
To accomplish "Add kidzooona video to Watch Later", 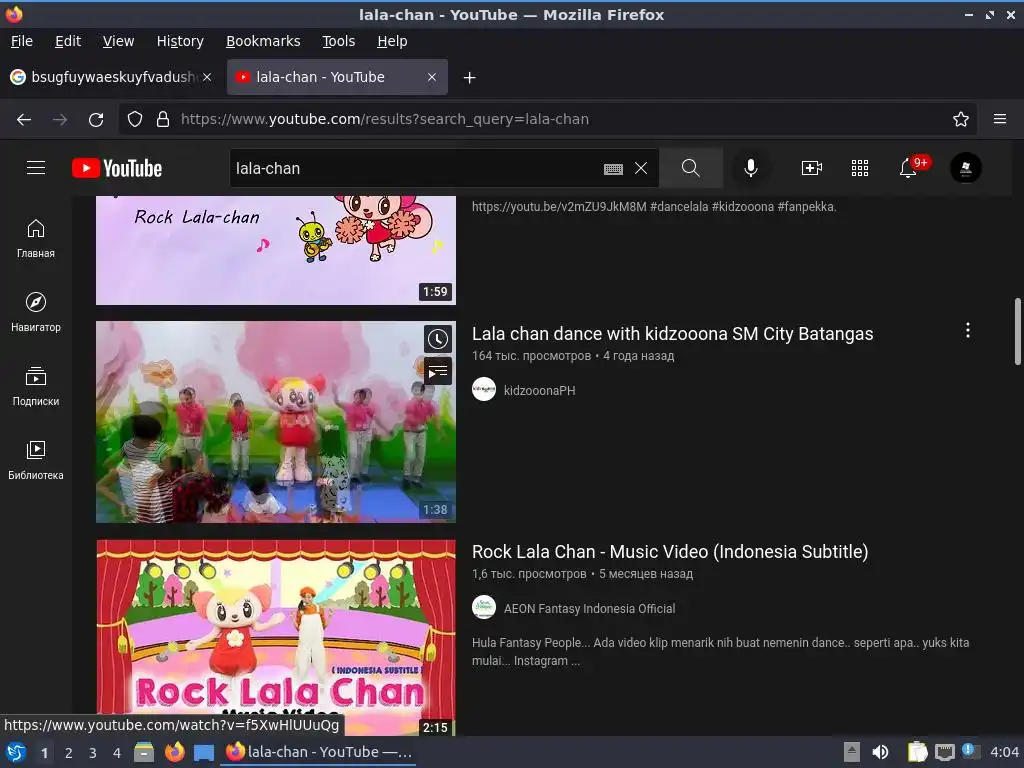I will pos(438,339).
